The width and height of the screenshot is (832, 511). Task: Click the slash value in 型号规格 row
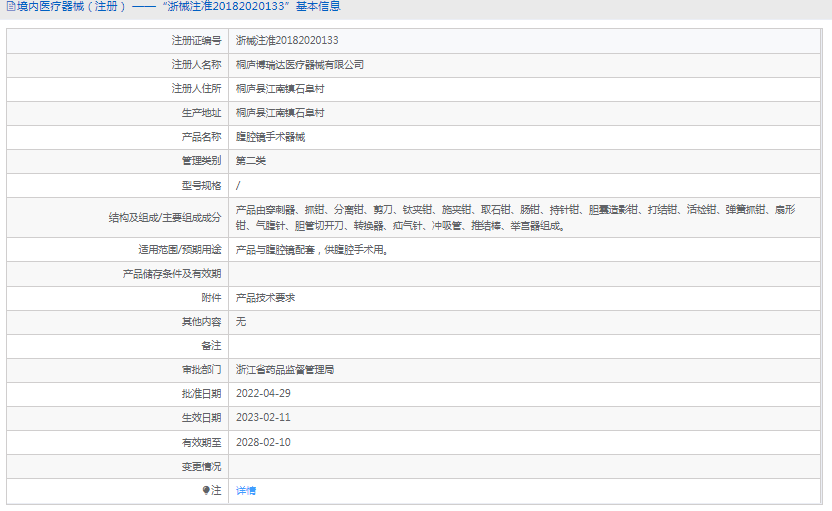[x=238, y=185]
